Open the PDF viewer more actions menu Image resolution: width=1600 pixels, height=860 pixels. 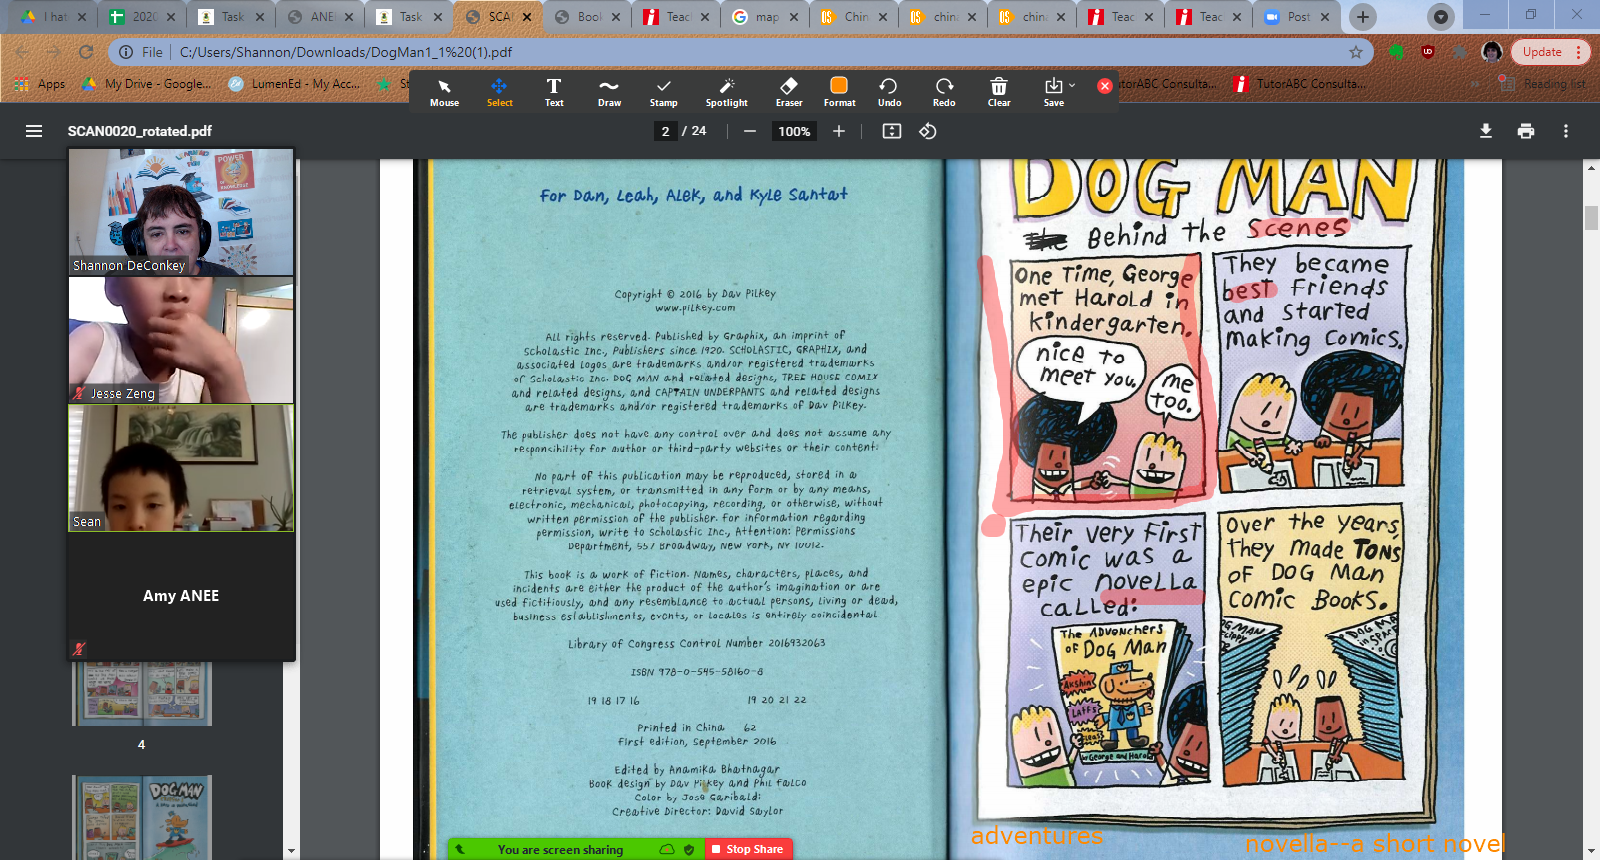click(x=1566, y=131)
